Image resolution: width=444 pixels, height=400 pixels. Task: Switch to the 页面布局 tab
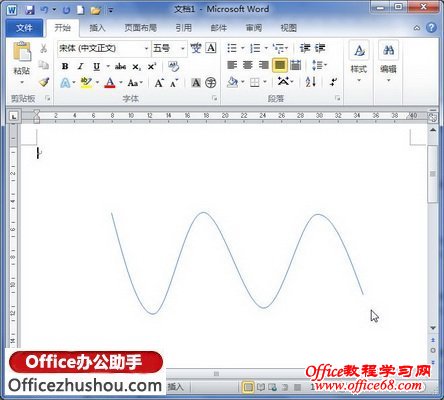tap(140, 28)
